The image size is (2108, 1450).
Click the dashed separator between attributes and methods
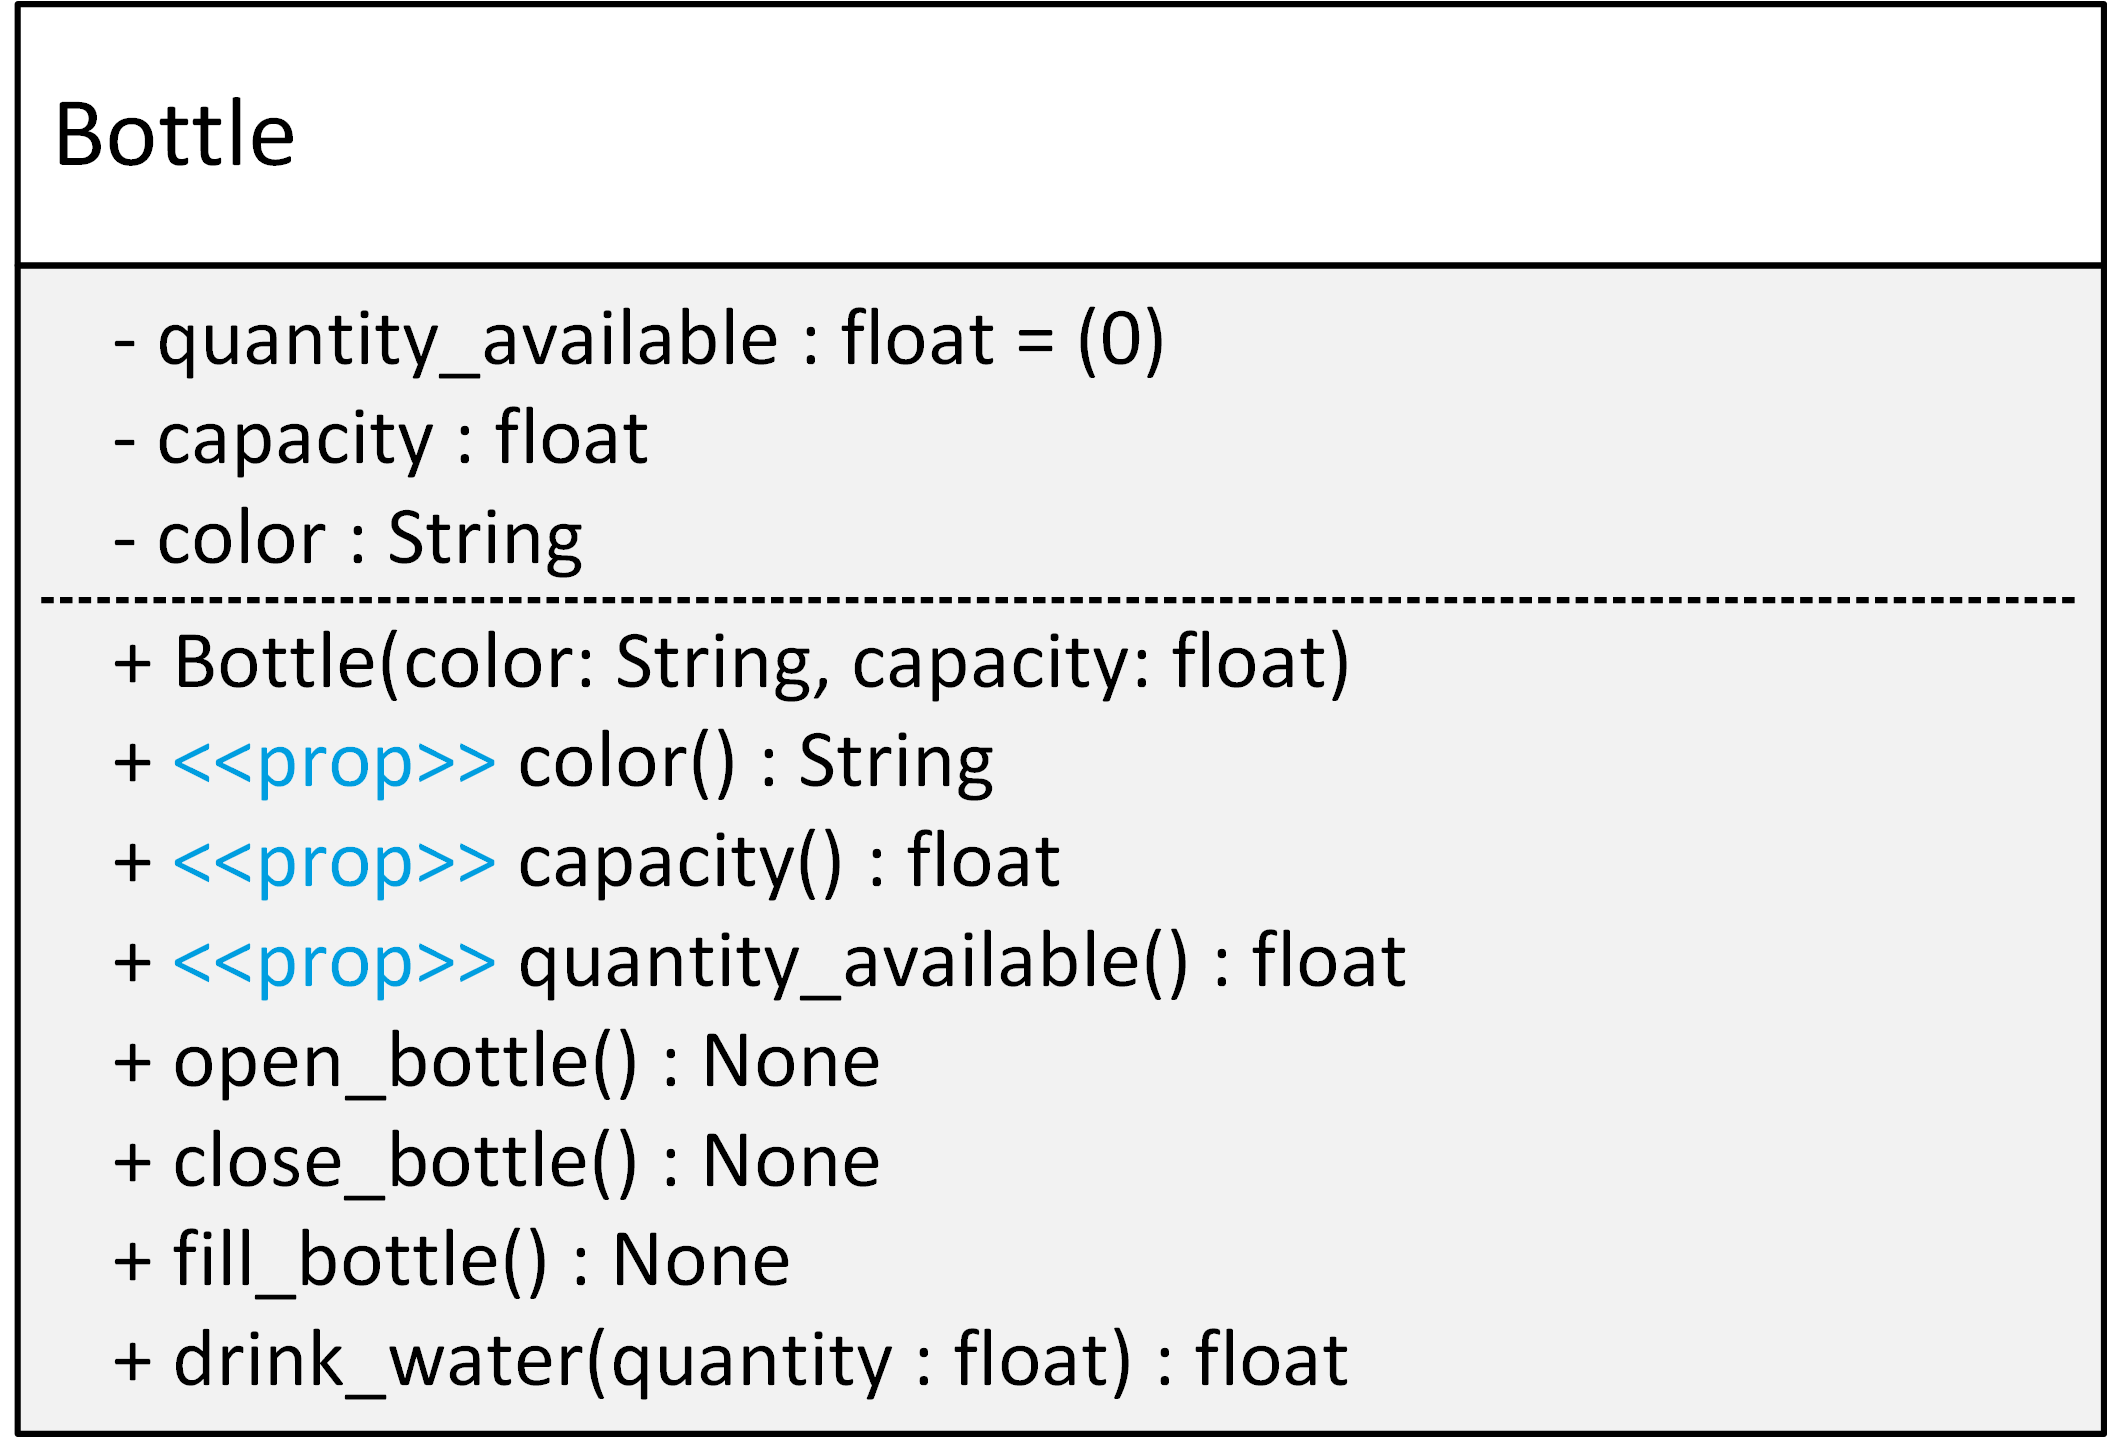point(1058,600)
